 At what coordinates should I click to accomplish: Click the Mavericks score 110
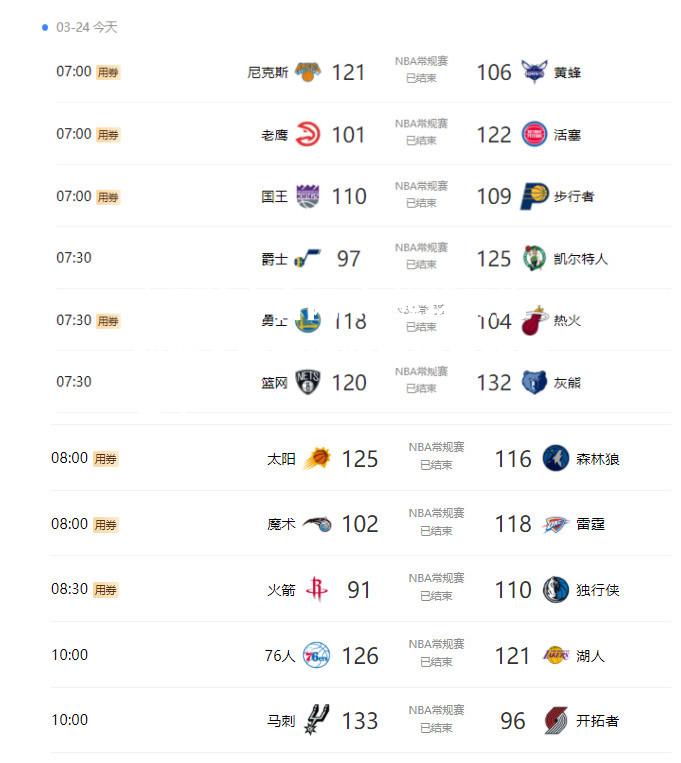[x=513, y=590]
